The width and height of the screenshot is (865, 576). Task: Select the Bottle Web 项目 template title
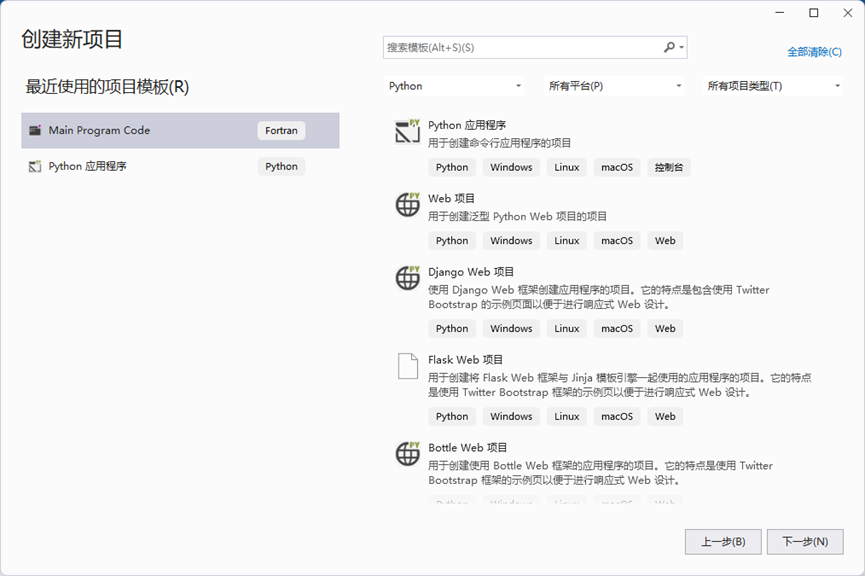pos(467,447)
